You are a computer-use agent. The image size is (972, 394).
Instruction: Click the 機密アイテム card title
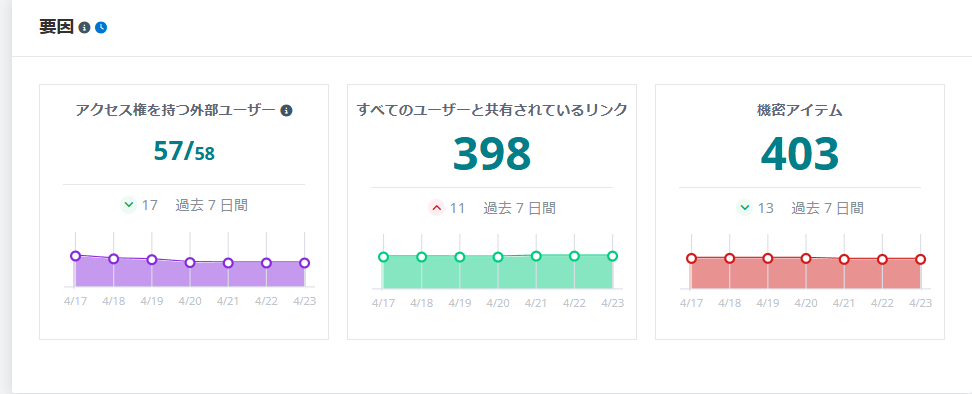coord(800,111)
